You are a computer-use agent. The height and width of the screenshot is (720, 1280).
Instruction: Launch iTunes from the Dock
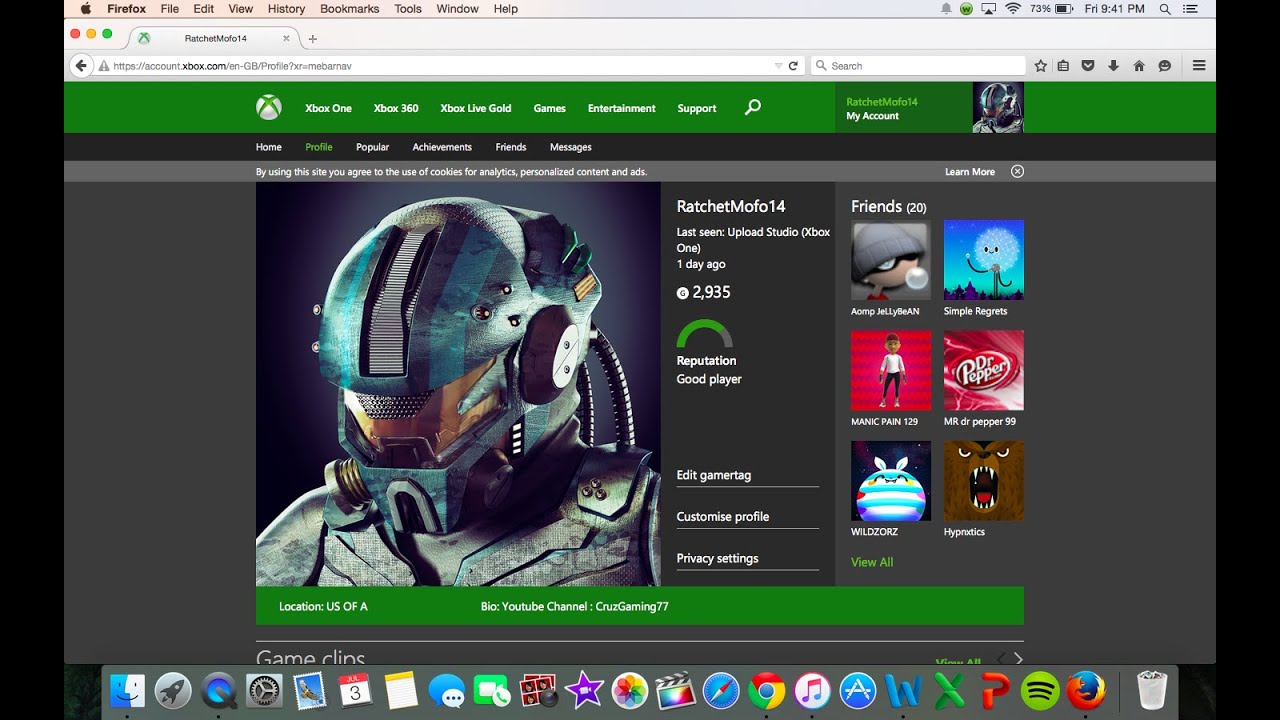812,691
